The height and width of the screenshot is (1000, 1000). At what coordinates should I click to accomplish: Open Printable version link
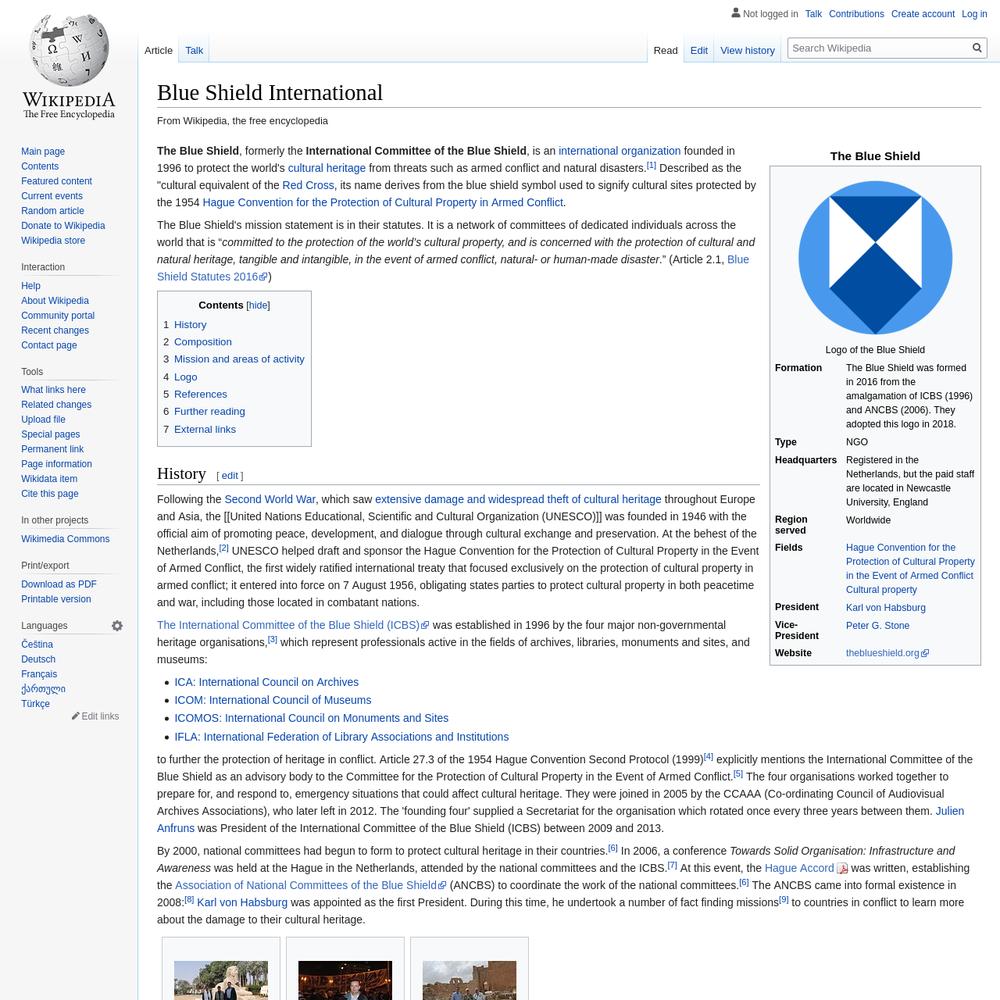(56, 599)
